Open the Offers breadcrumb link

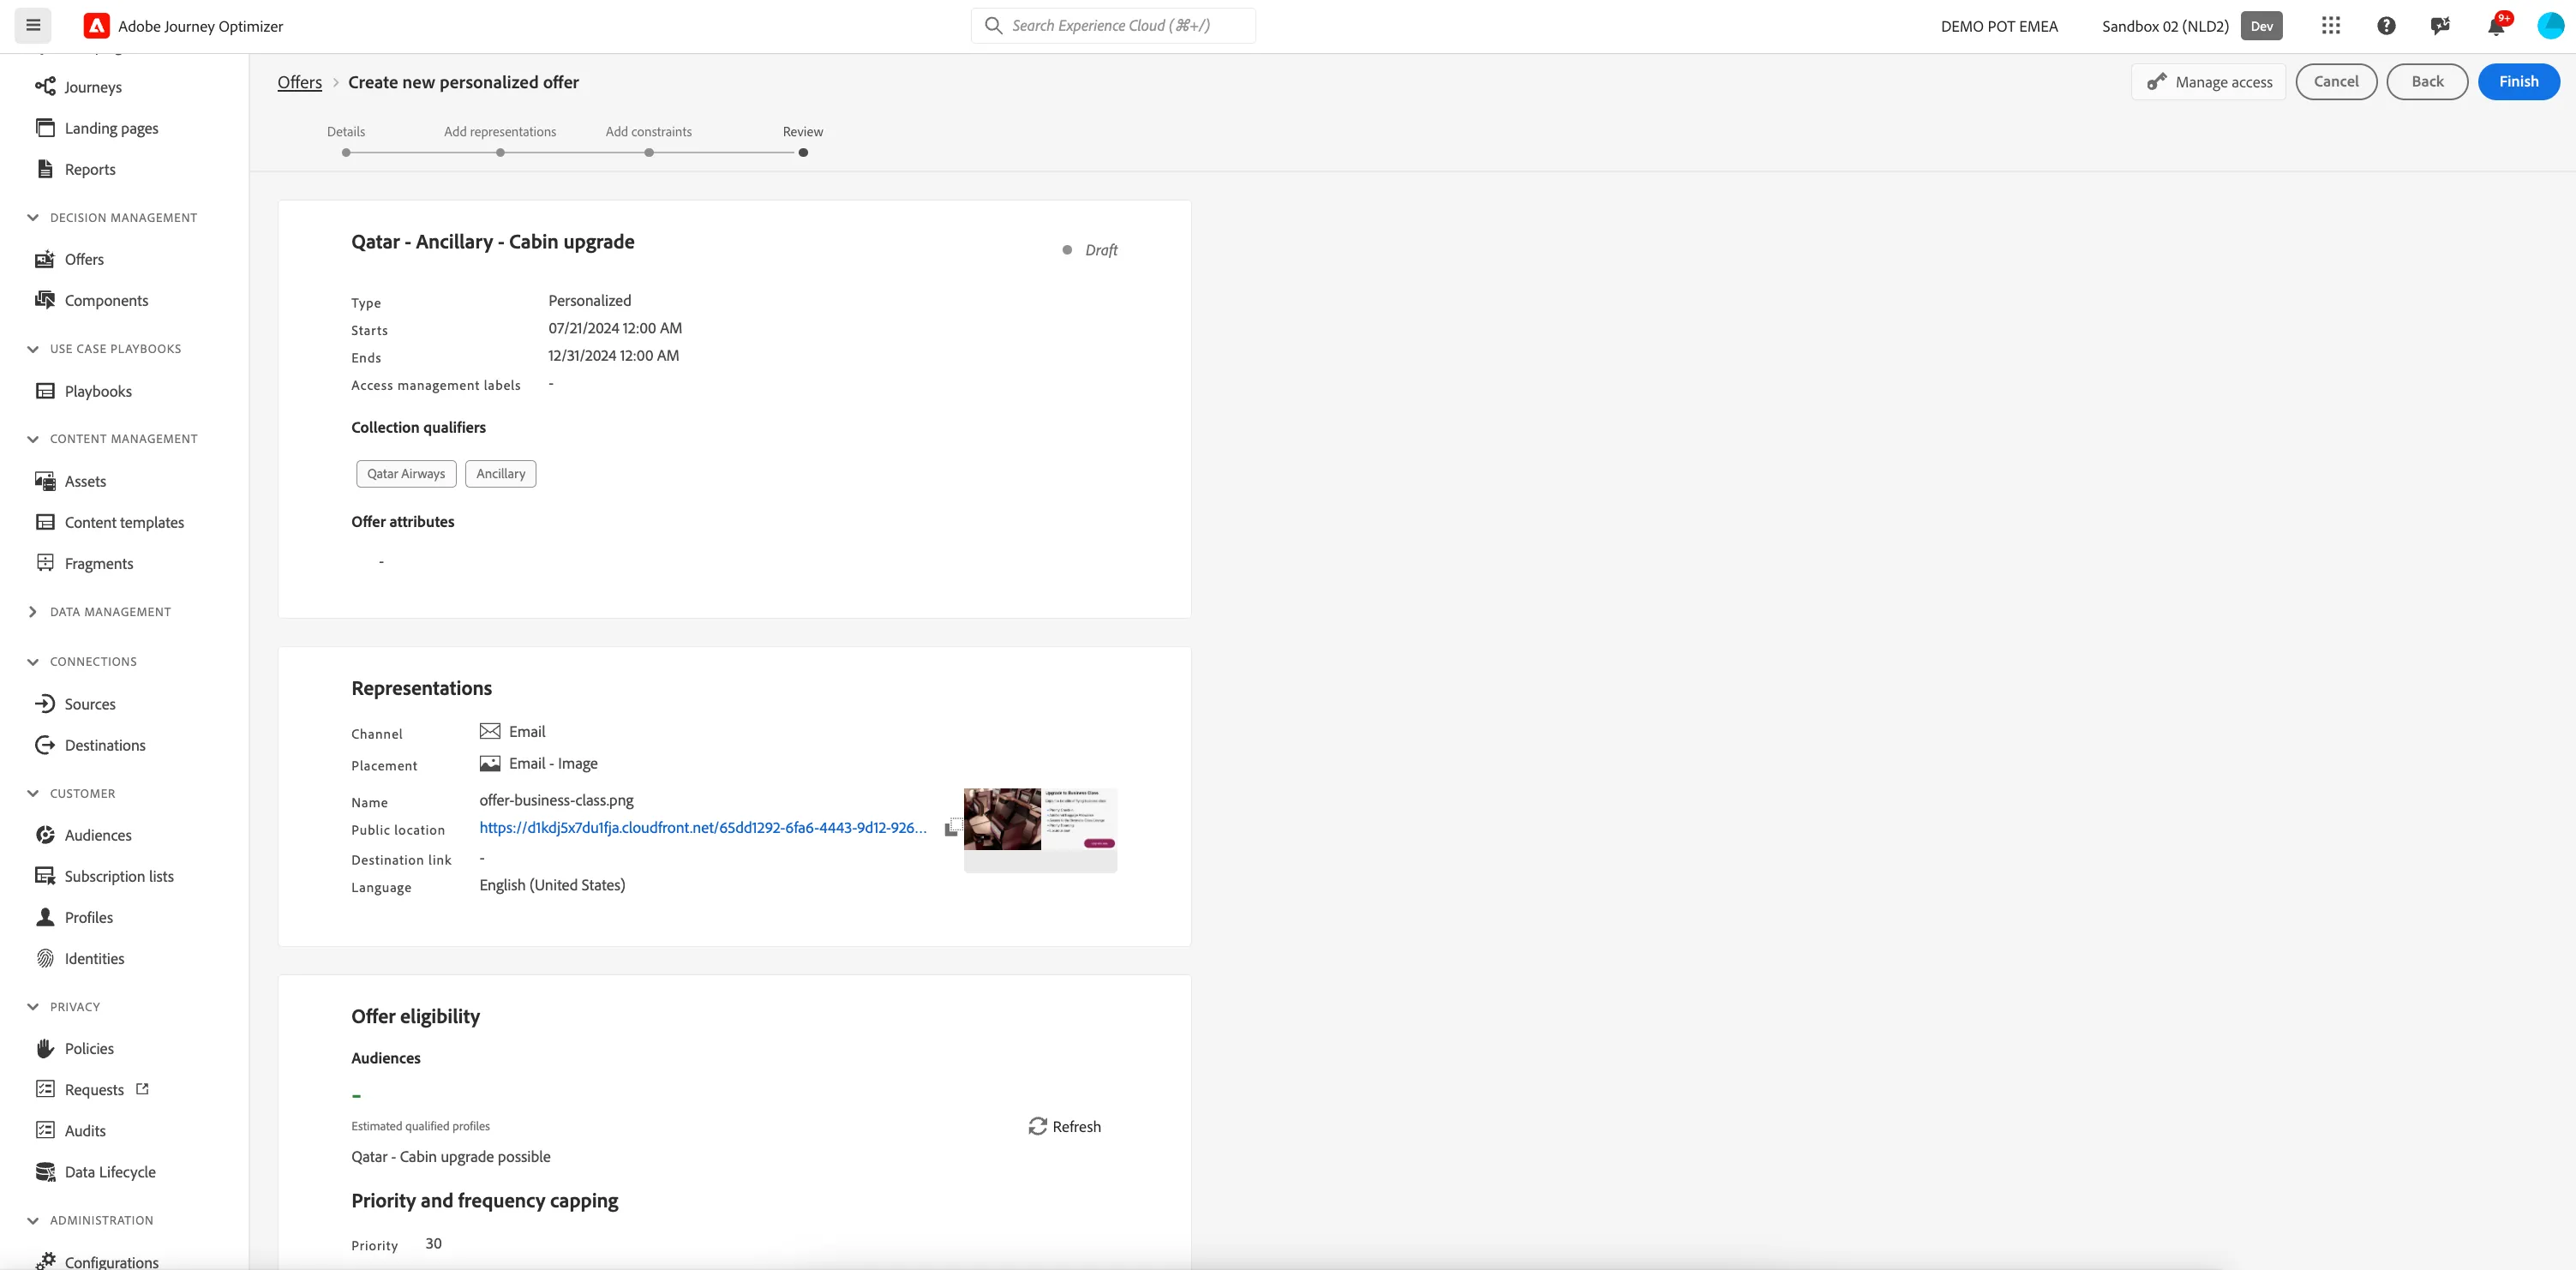point(300,82)
